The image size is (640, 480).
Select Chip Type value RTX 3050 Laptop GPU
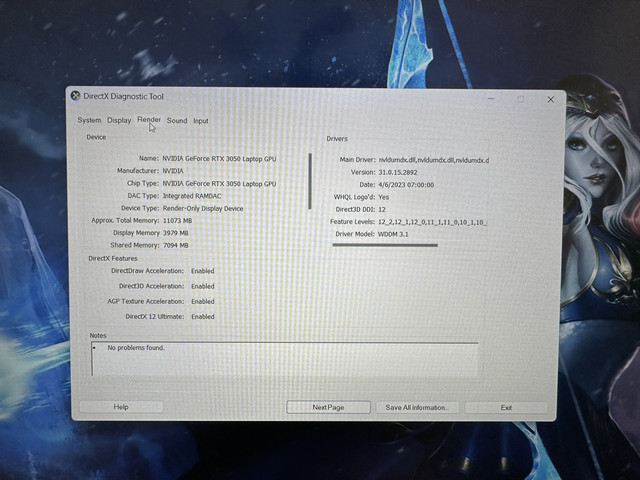pos(219,184)
